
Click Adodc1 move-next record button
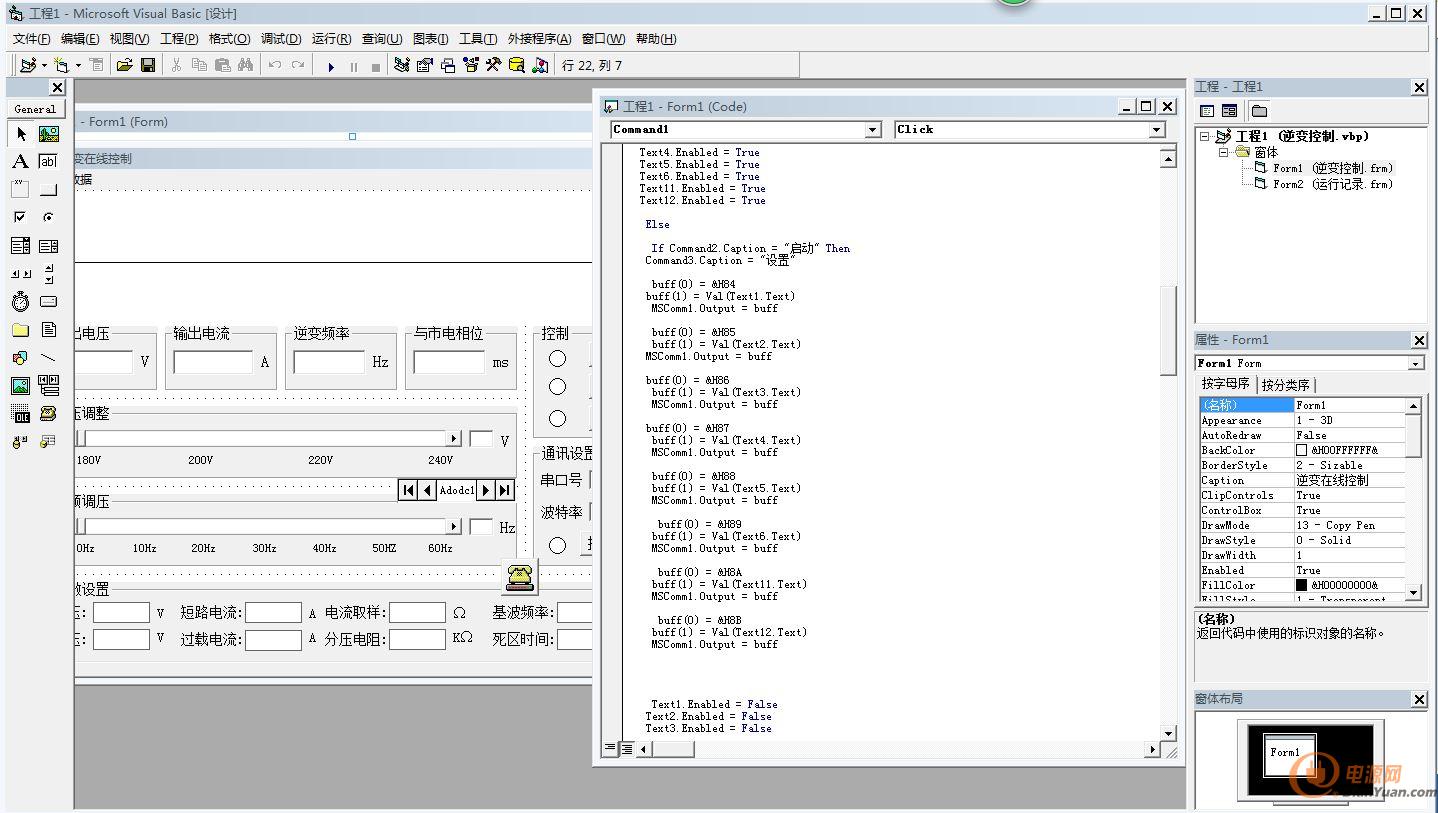(x=485, y=490)
